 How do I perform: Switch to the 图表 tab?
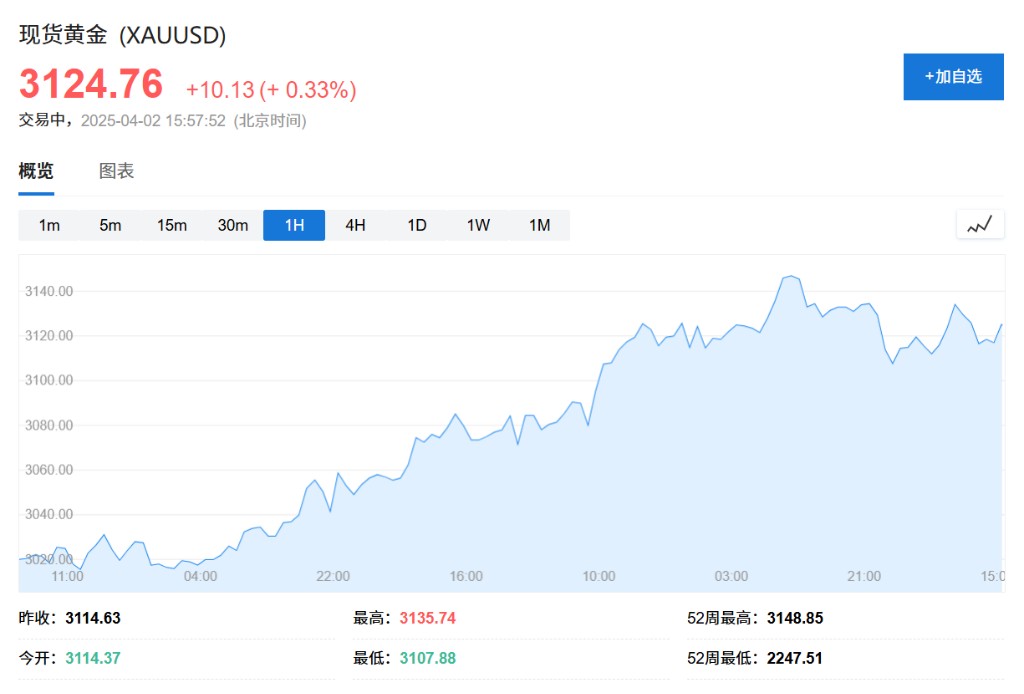click(116, 171)
